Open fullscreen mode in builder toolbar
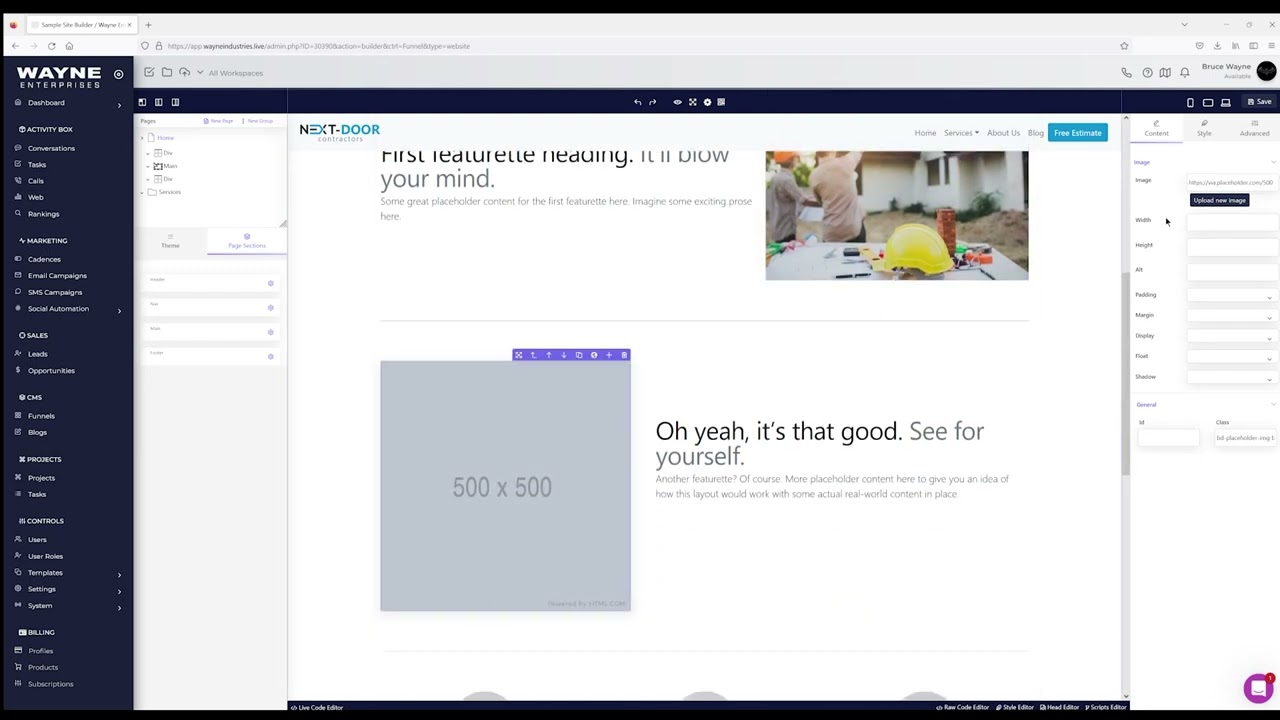Image resolution: width=1280 pixels, height=720 pixels. click(692, 102)
